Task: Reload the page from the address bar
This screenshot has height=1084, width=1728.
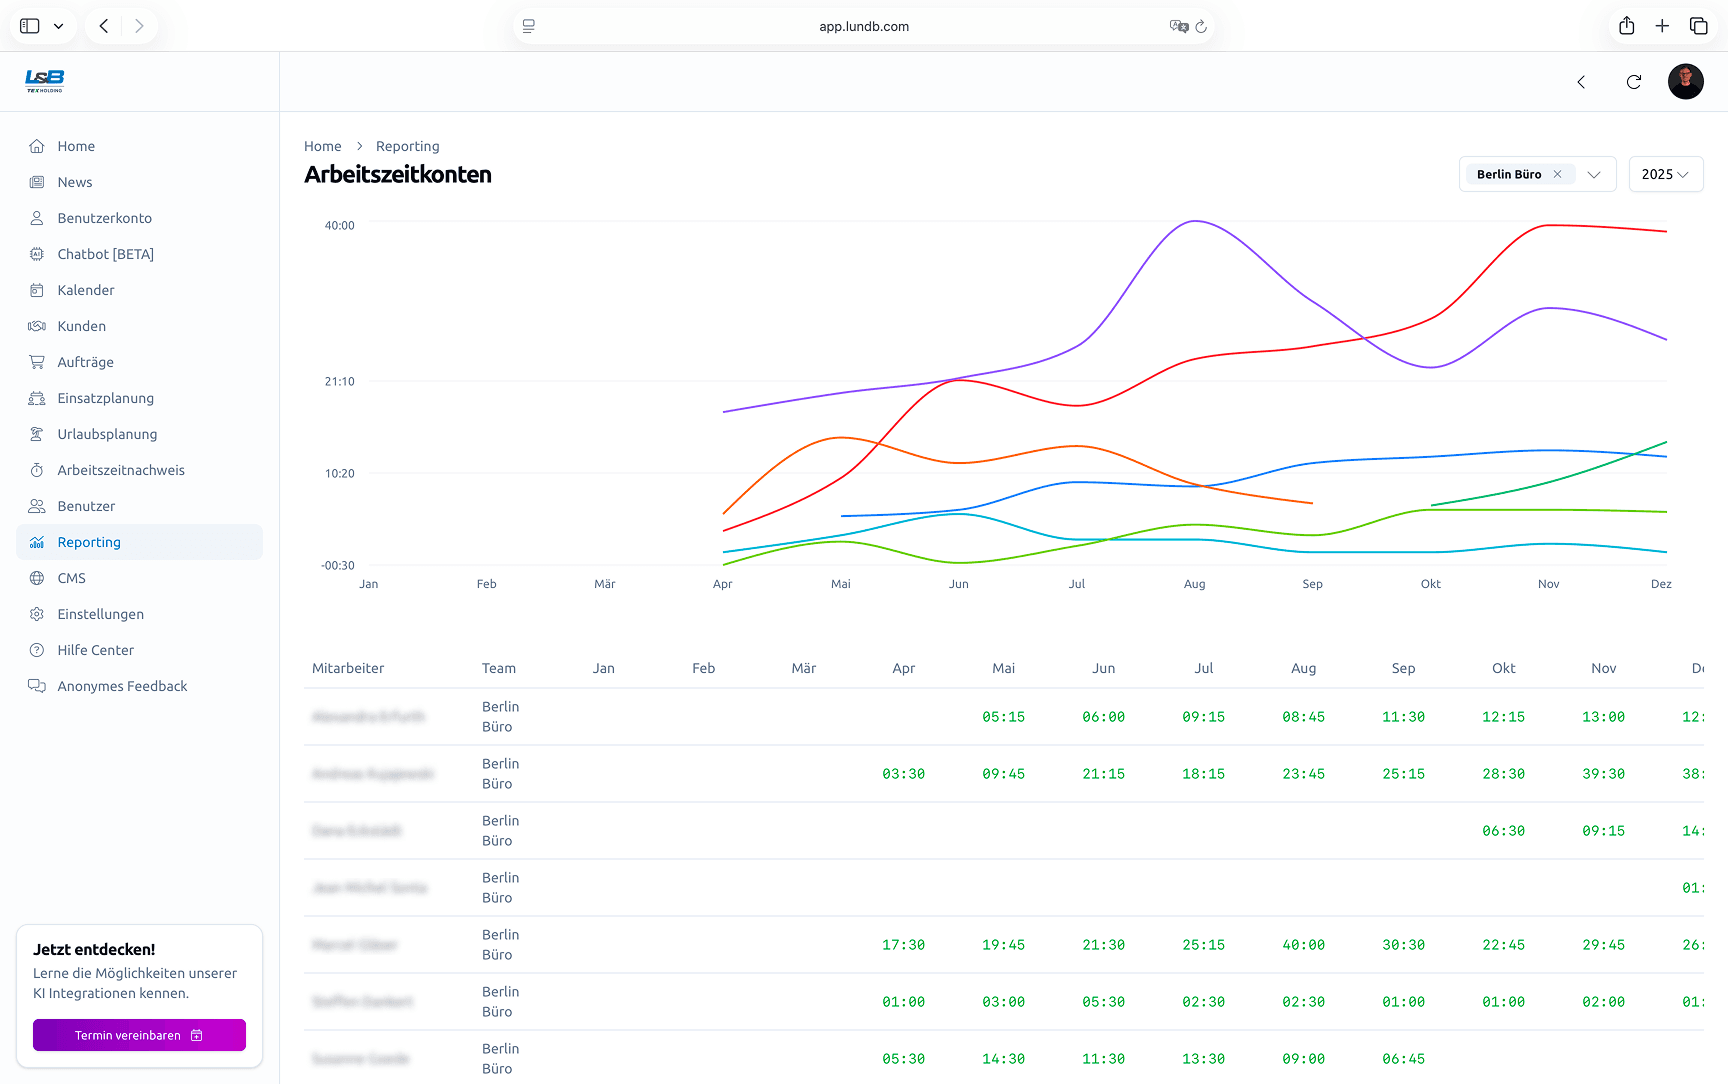Action: (x=1201, y=27)
